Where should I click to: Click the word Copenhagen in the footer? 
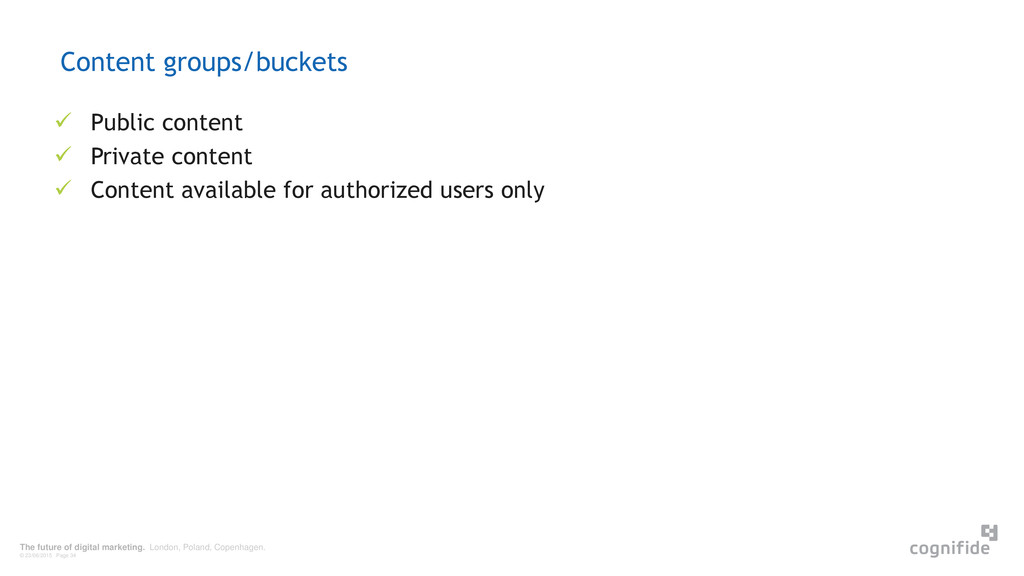pyautogui.click(x=239, y=547)
